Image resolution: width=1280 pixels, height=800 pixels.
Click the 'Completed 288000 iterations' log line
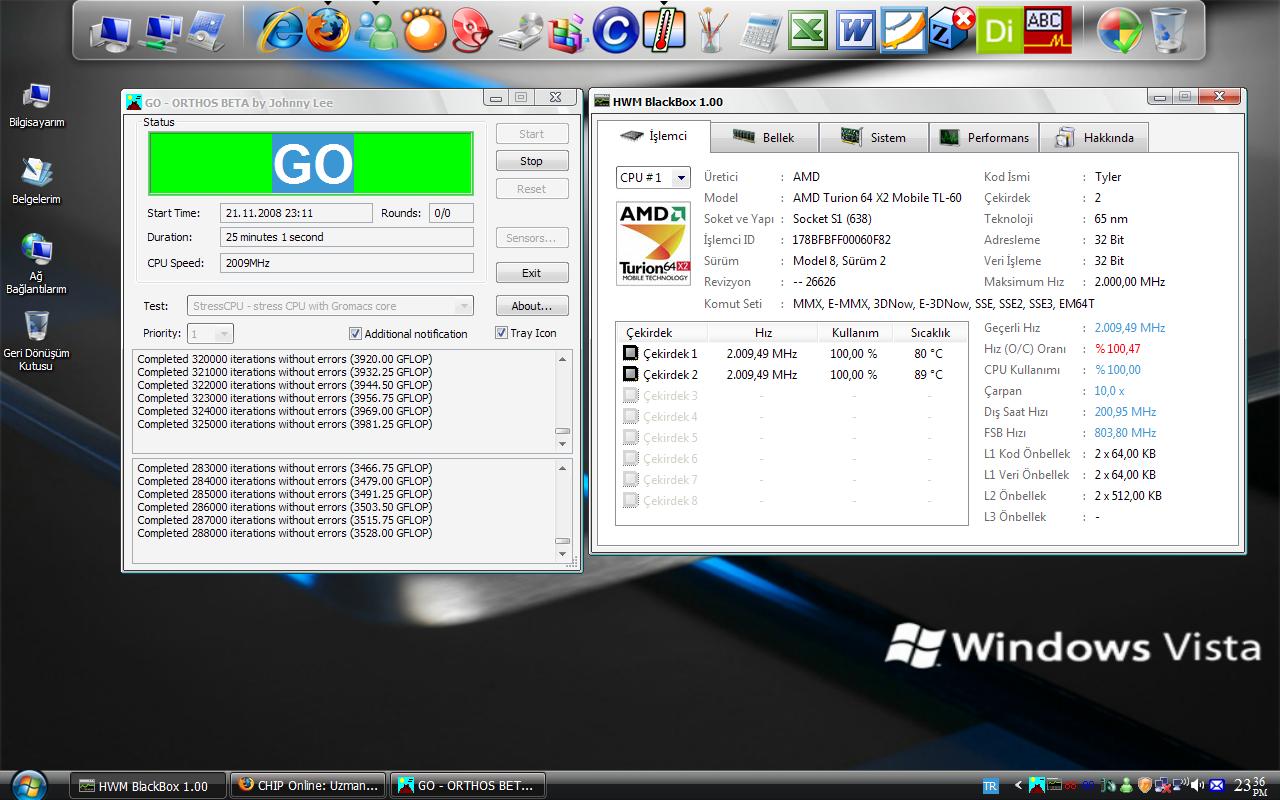(285, 533)
